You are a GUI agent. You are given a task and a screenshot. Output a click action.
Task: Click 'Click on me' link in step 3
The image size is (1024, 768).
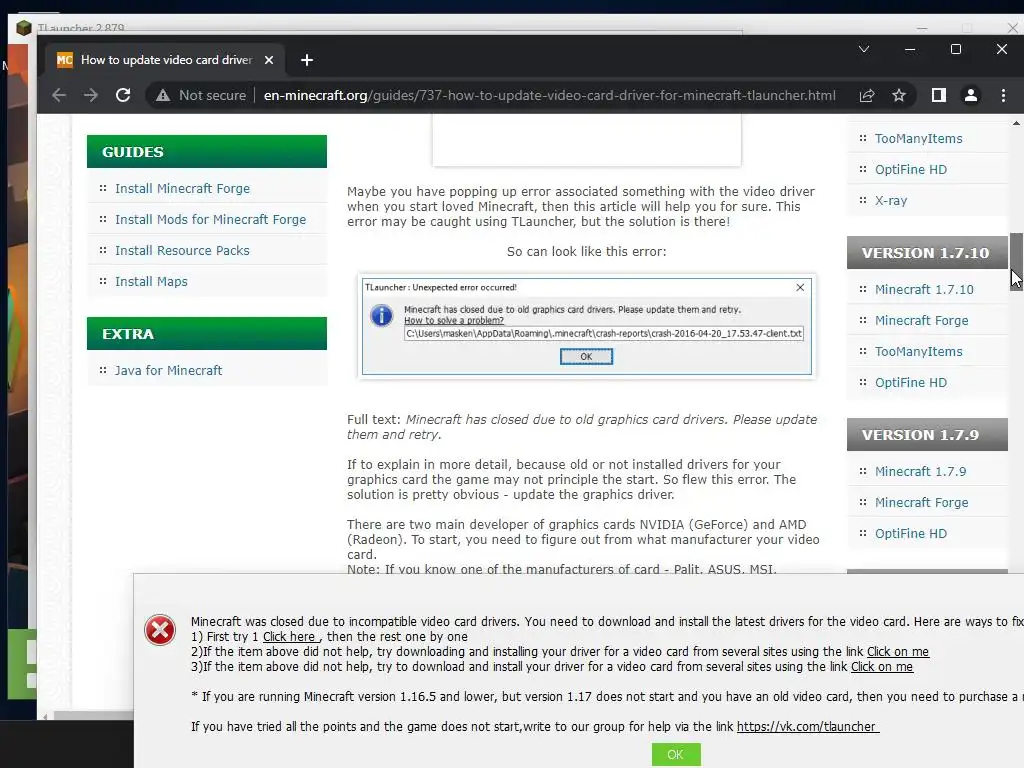(882, 667)
